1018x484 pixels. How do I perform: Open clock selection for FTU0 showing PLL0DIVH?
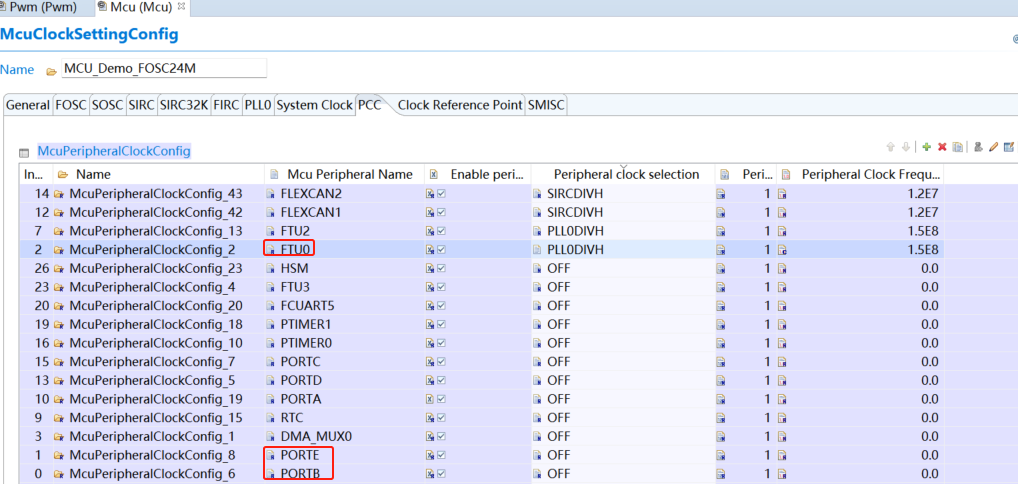pos(620,249)
